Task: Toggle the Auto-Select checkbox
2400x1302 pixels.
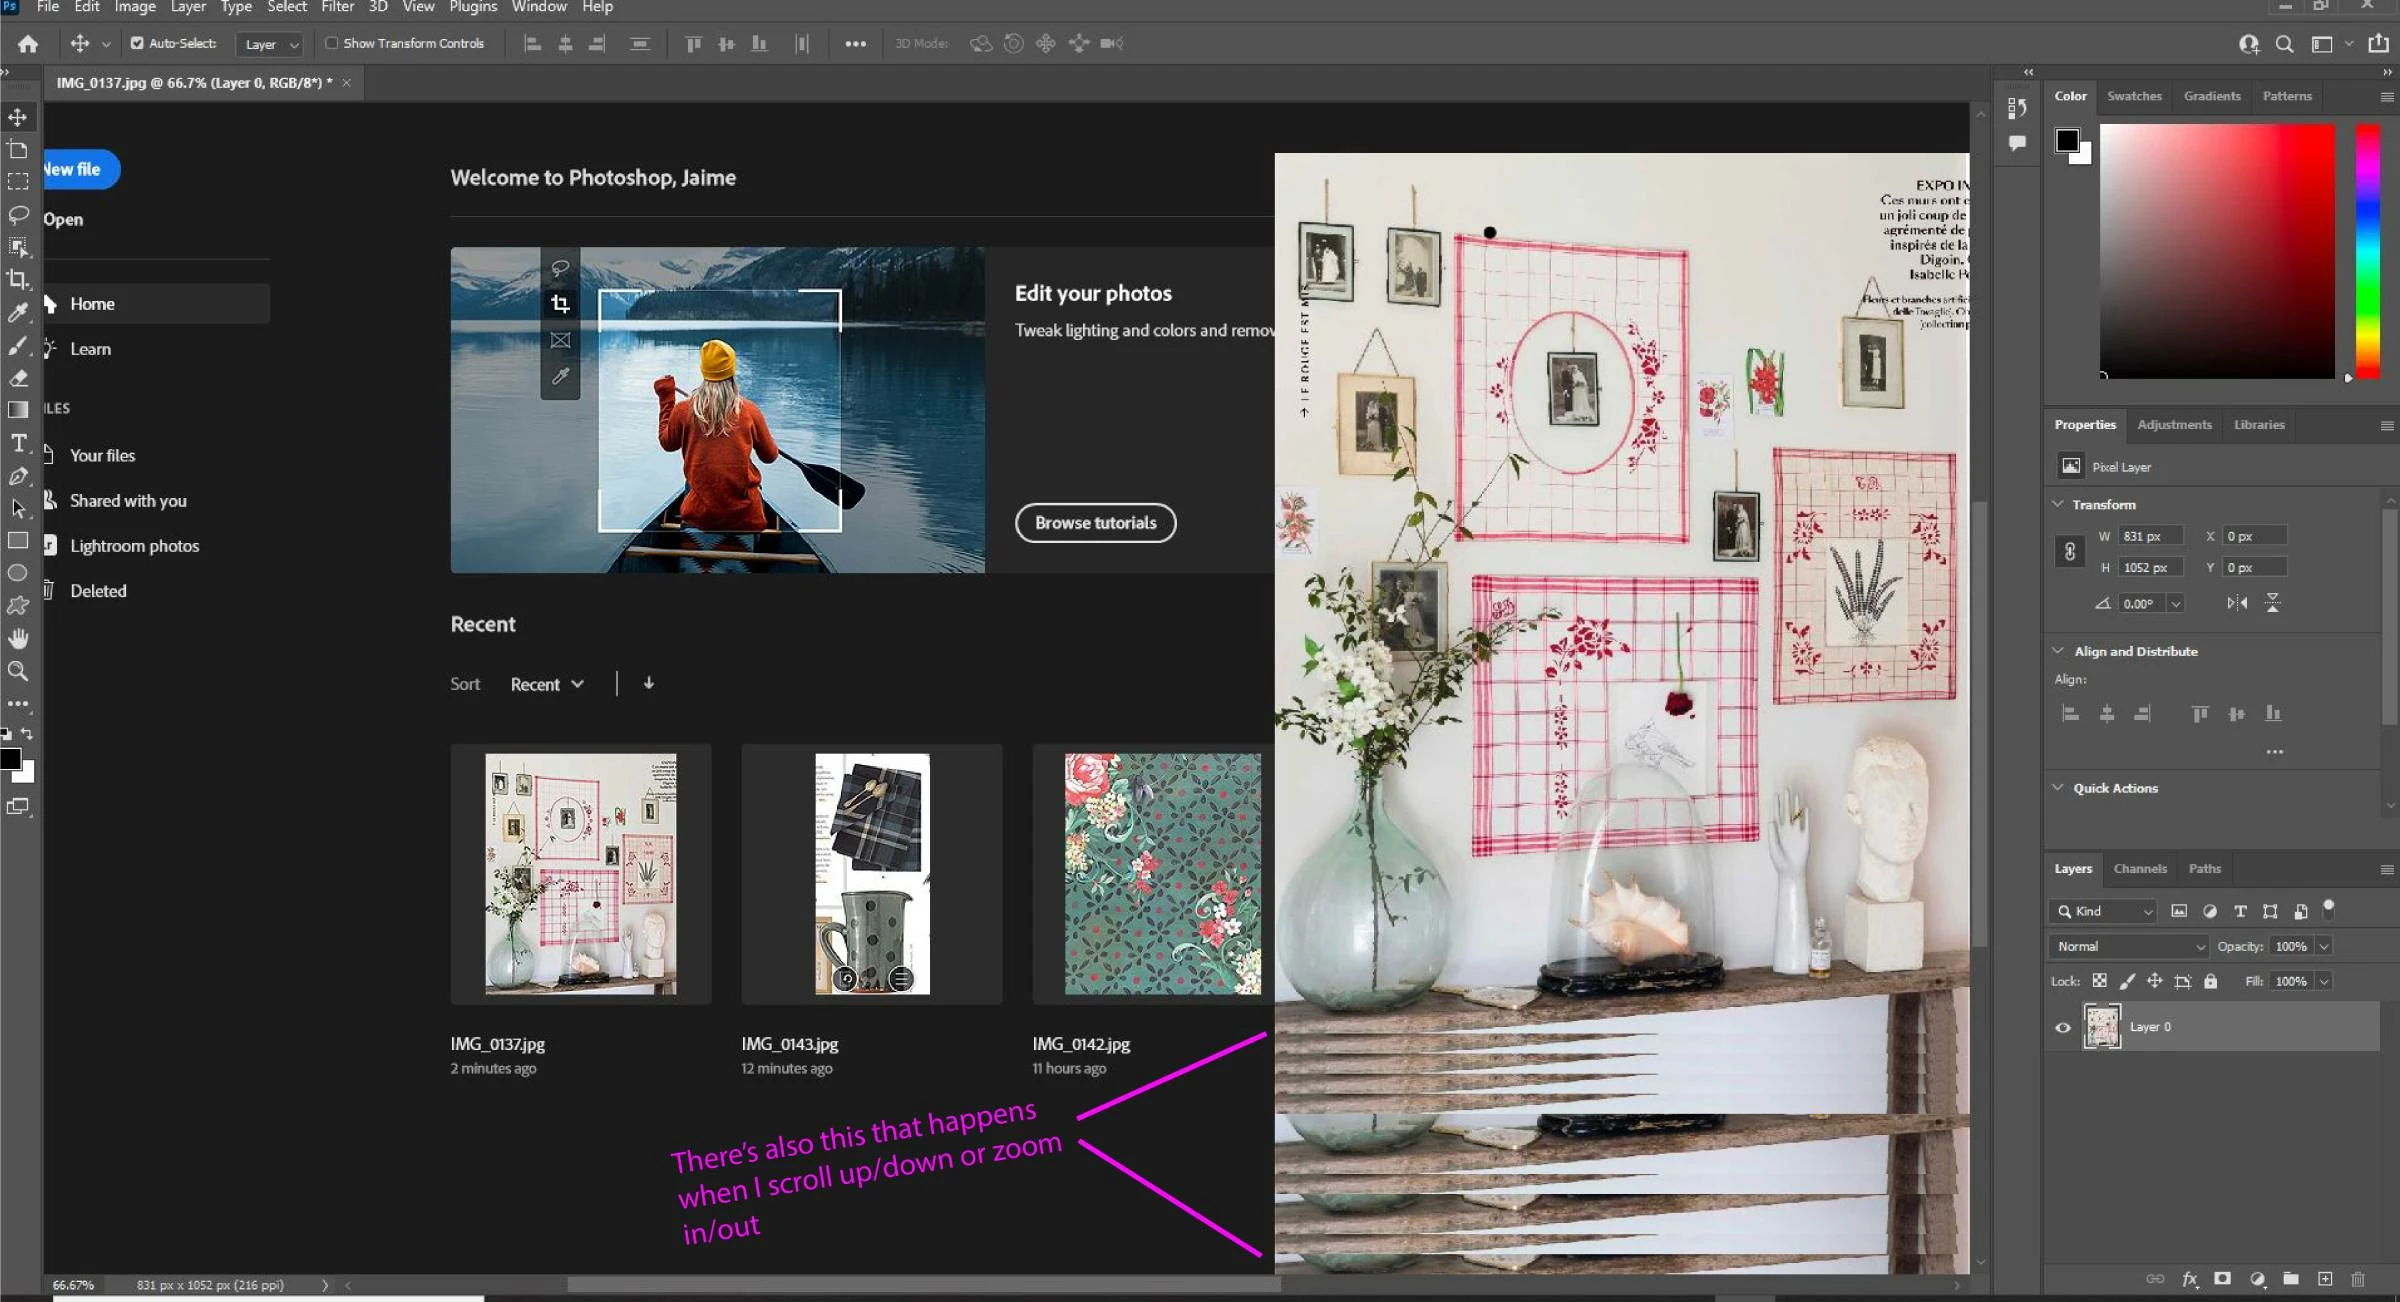Action: 137,43
